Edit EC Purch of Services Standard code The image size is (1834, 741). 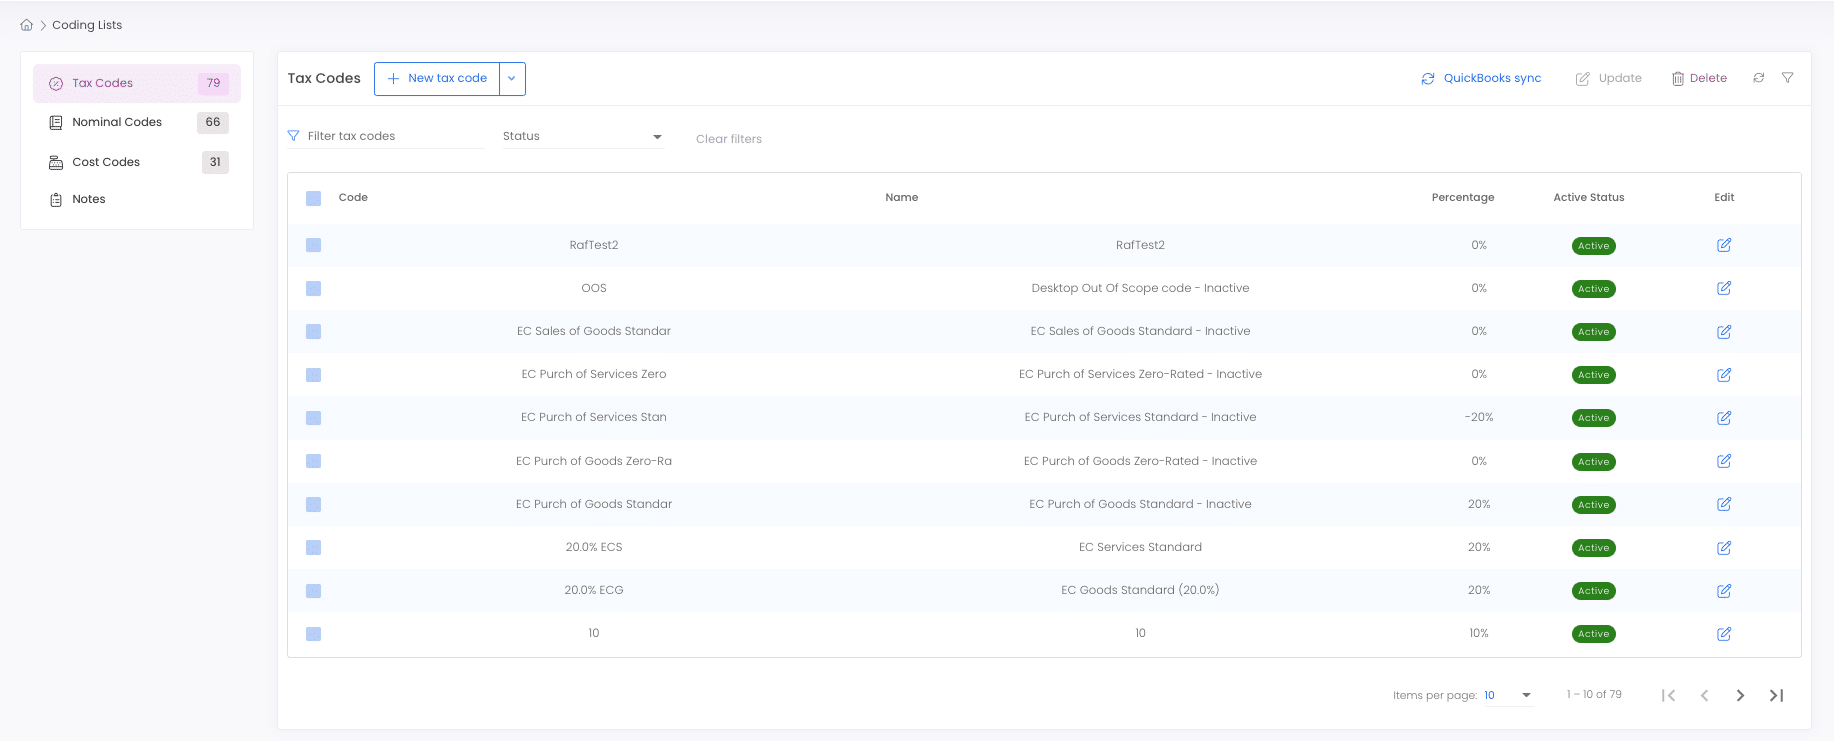(1724, 418)
